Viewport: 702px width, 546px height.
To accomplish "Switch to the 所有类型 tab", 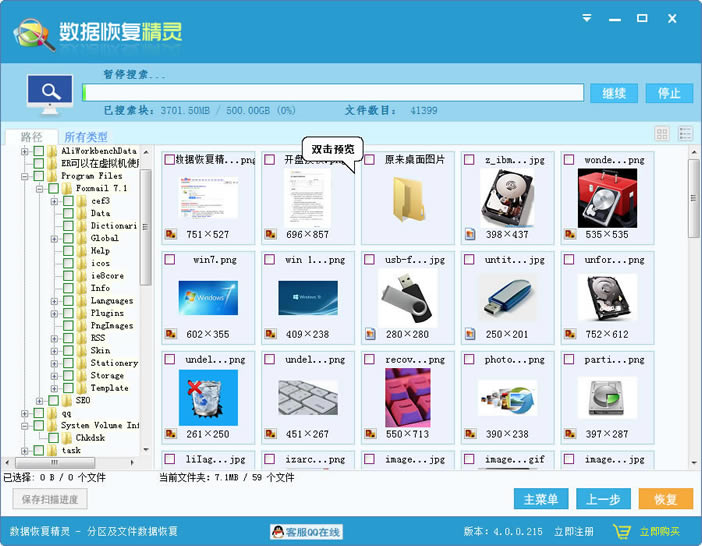I will pos(86,136).
